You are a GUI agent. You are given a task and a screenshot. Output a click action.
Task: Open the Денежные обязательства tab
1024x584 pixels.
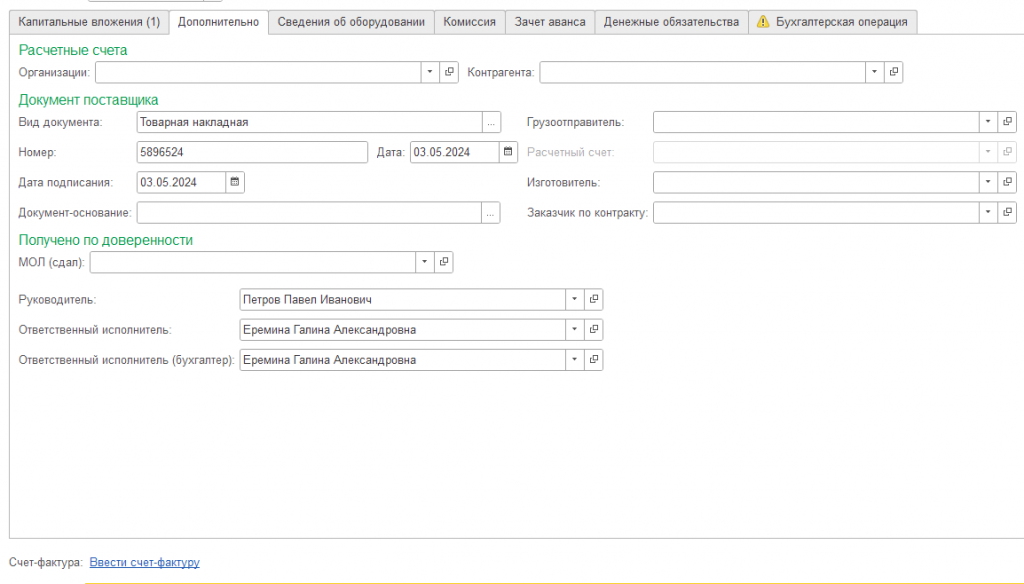click(671, 22)
